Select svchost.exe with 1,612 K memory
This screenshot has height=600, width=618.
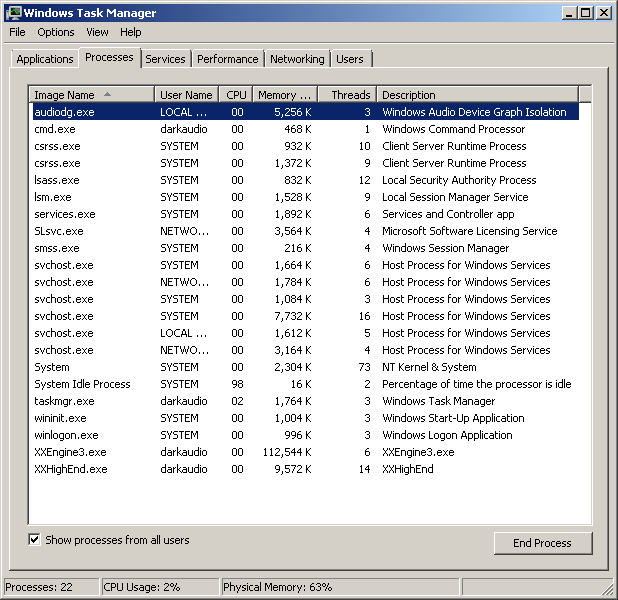[x=304, y=333]
